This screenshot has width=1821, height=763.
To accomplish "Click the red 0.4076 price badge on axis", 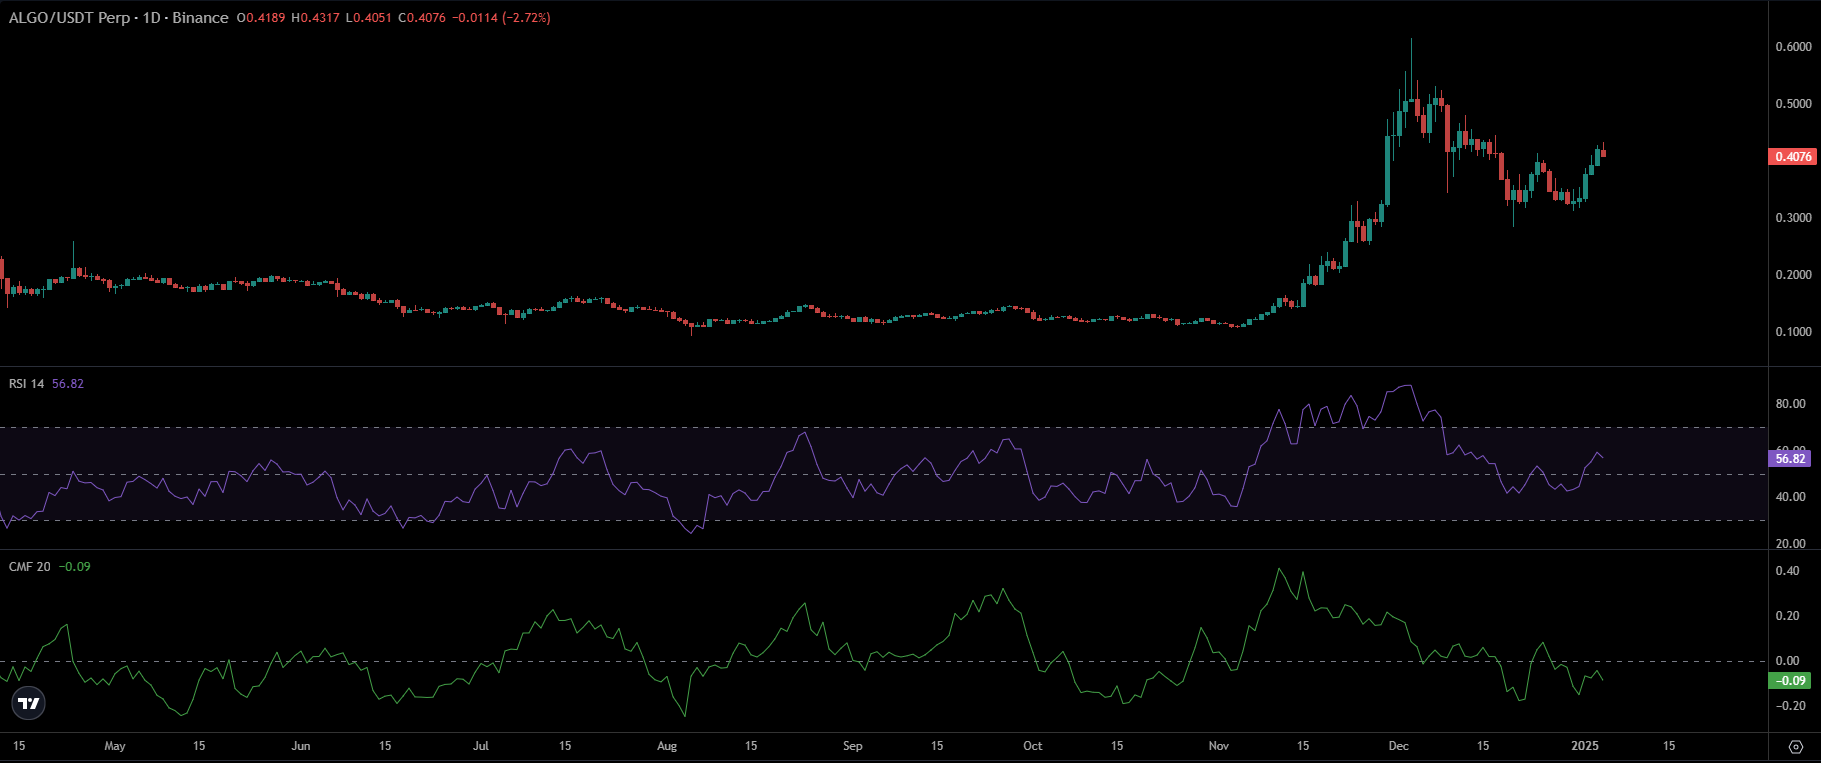I will tap(1792, 157).
